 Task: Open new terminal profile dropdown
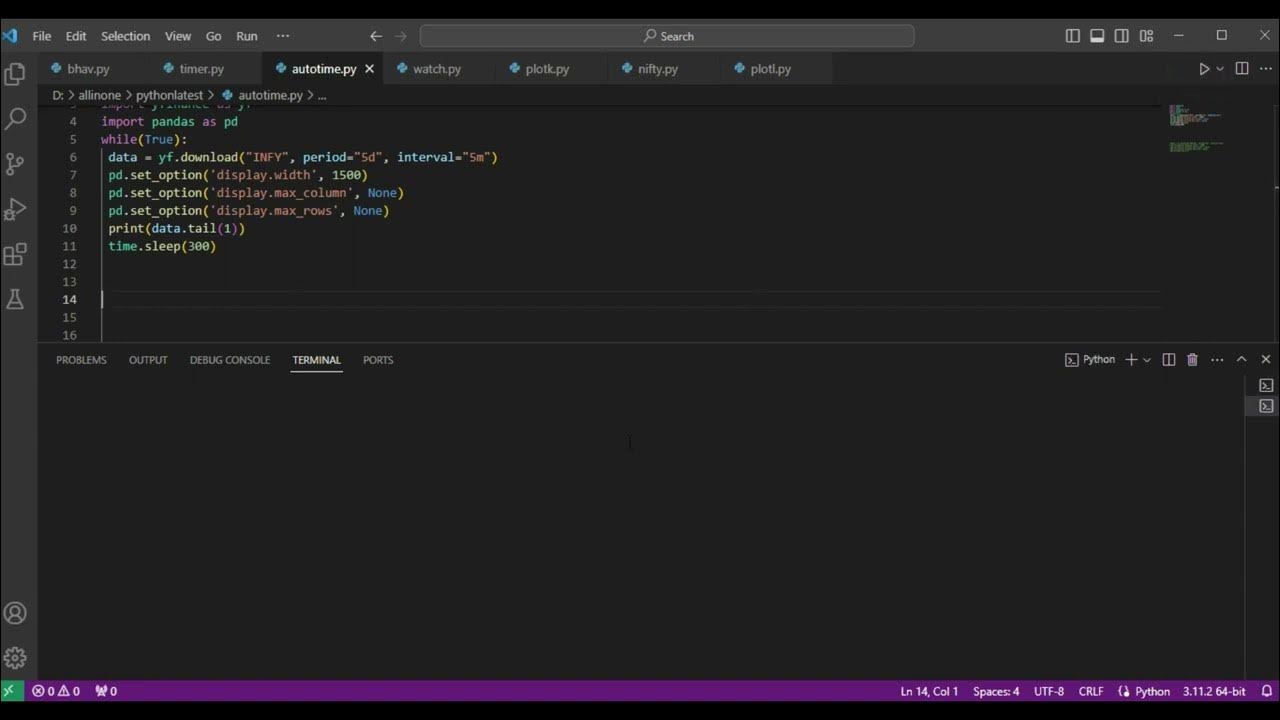click(1147, 360)
